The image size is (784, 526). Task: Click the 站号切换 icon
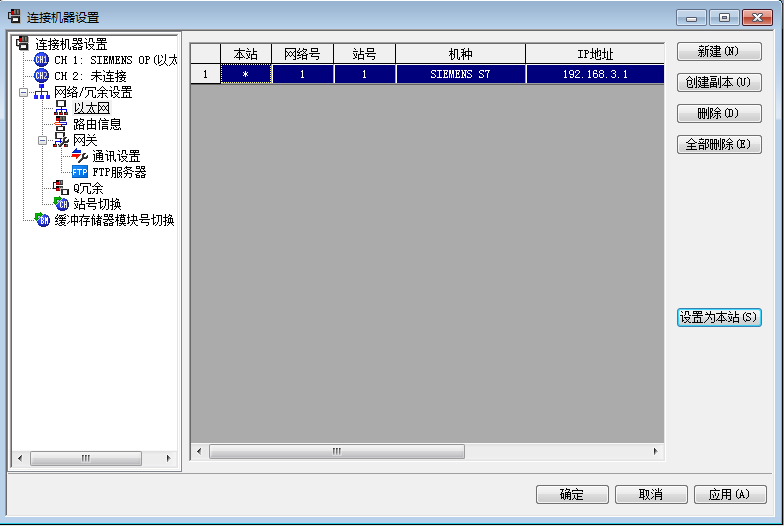click(61, 204)
